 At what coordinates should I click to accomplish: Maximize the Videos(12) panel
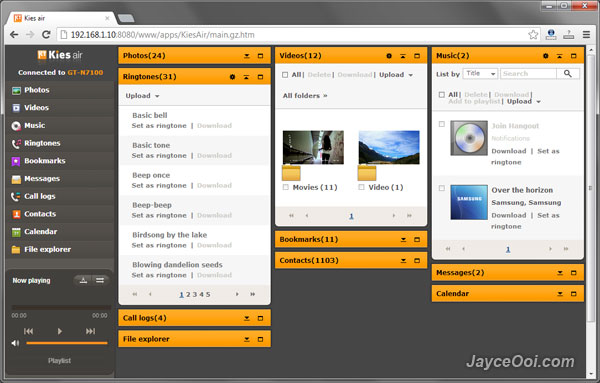pyautogui.click(x=417, y=56)
